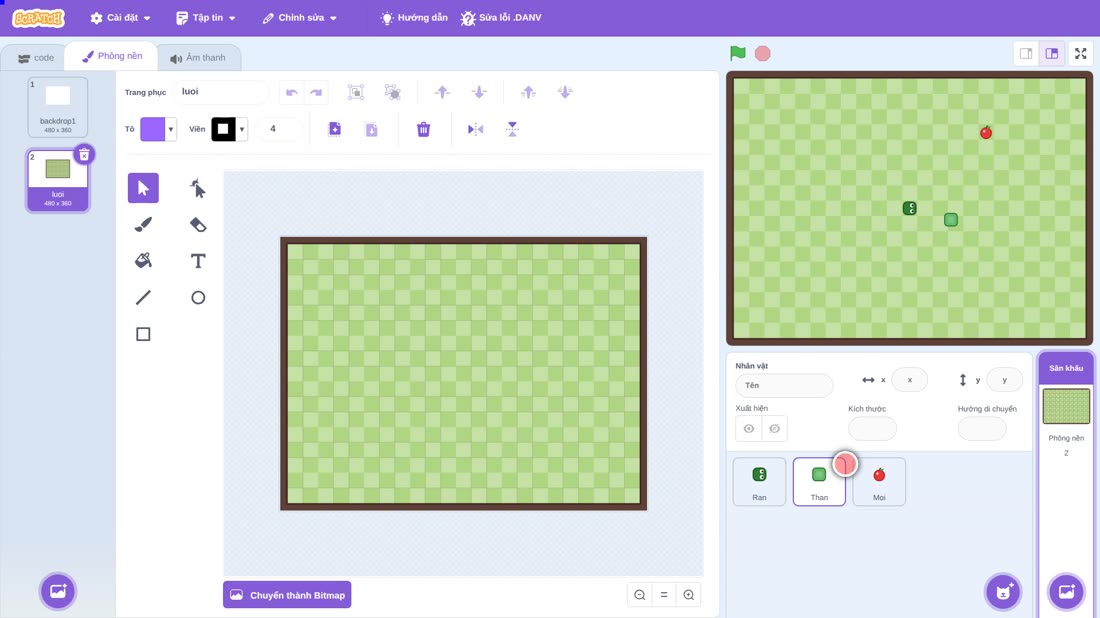
Task: Redo the paint action
Action: [316, 92]
